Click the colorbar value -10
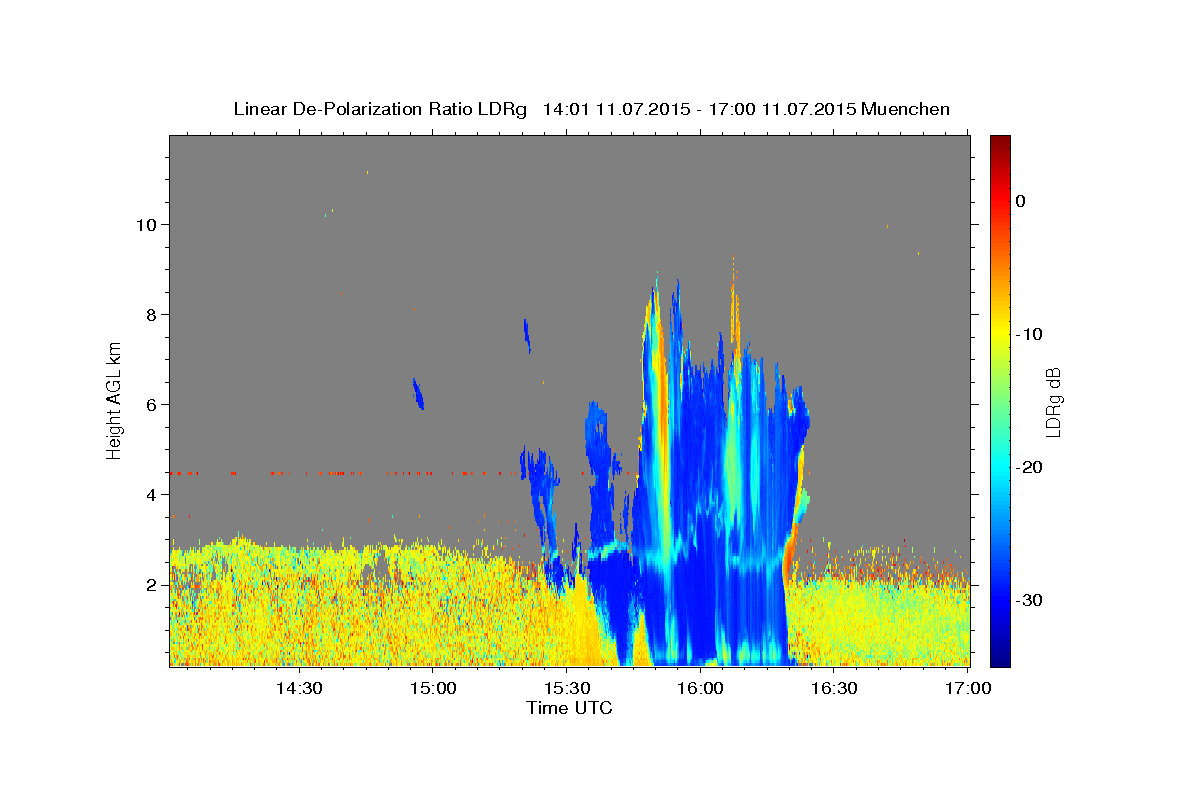Screen dimensions: 1200x800 point(1028,334)
